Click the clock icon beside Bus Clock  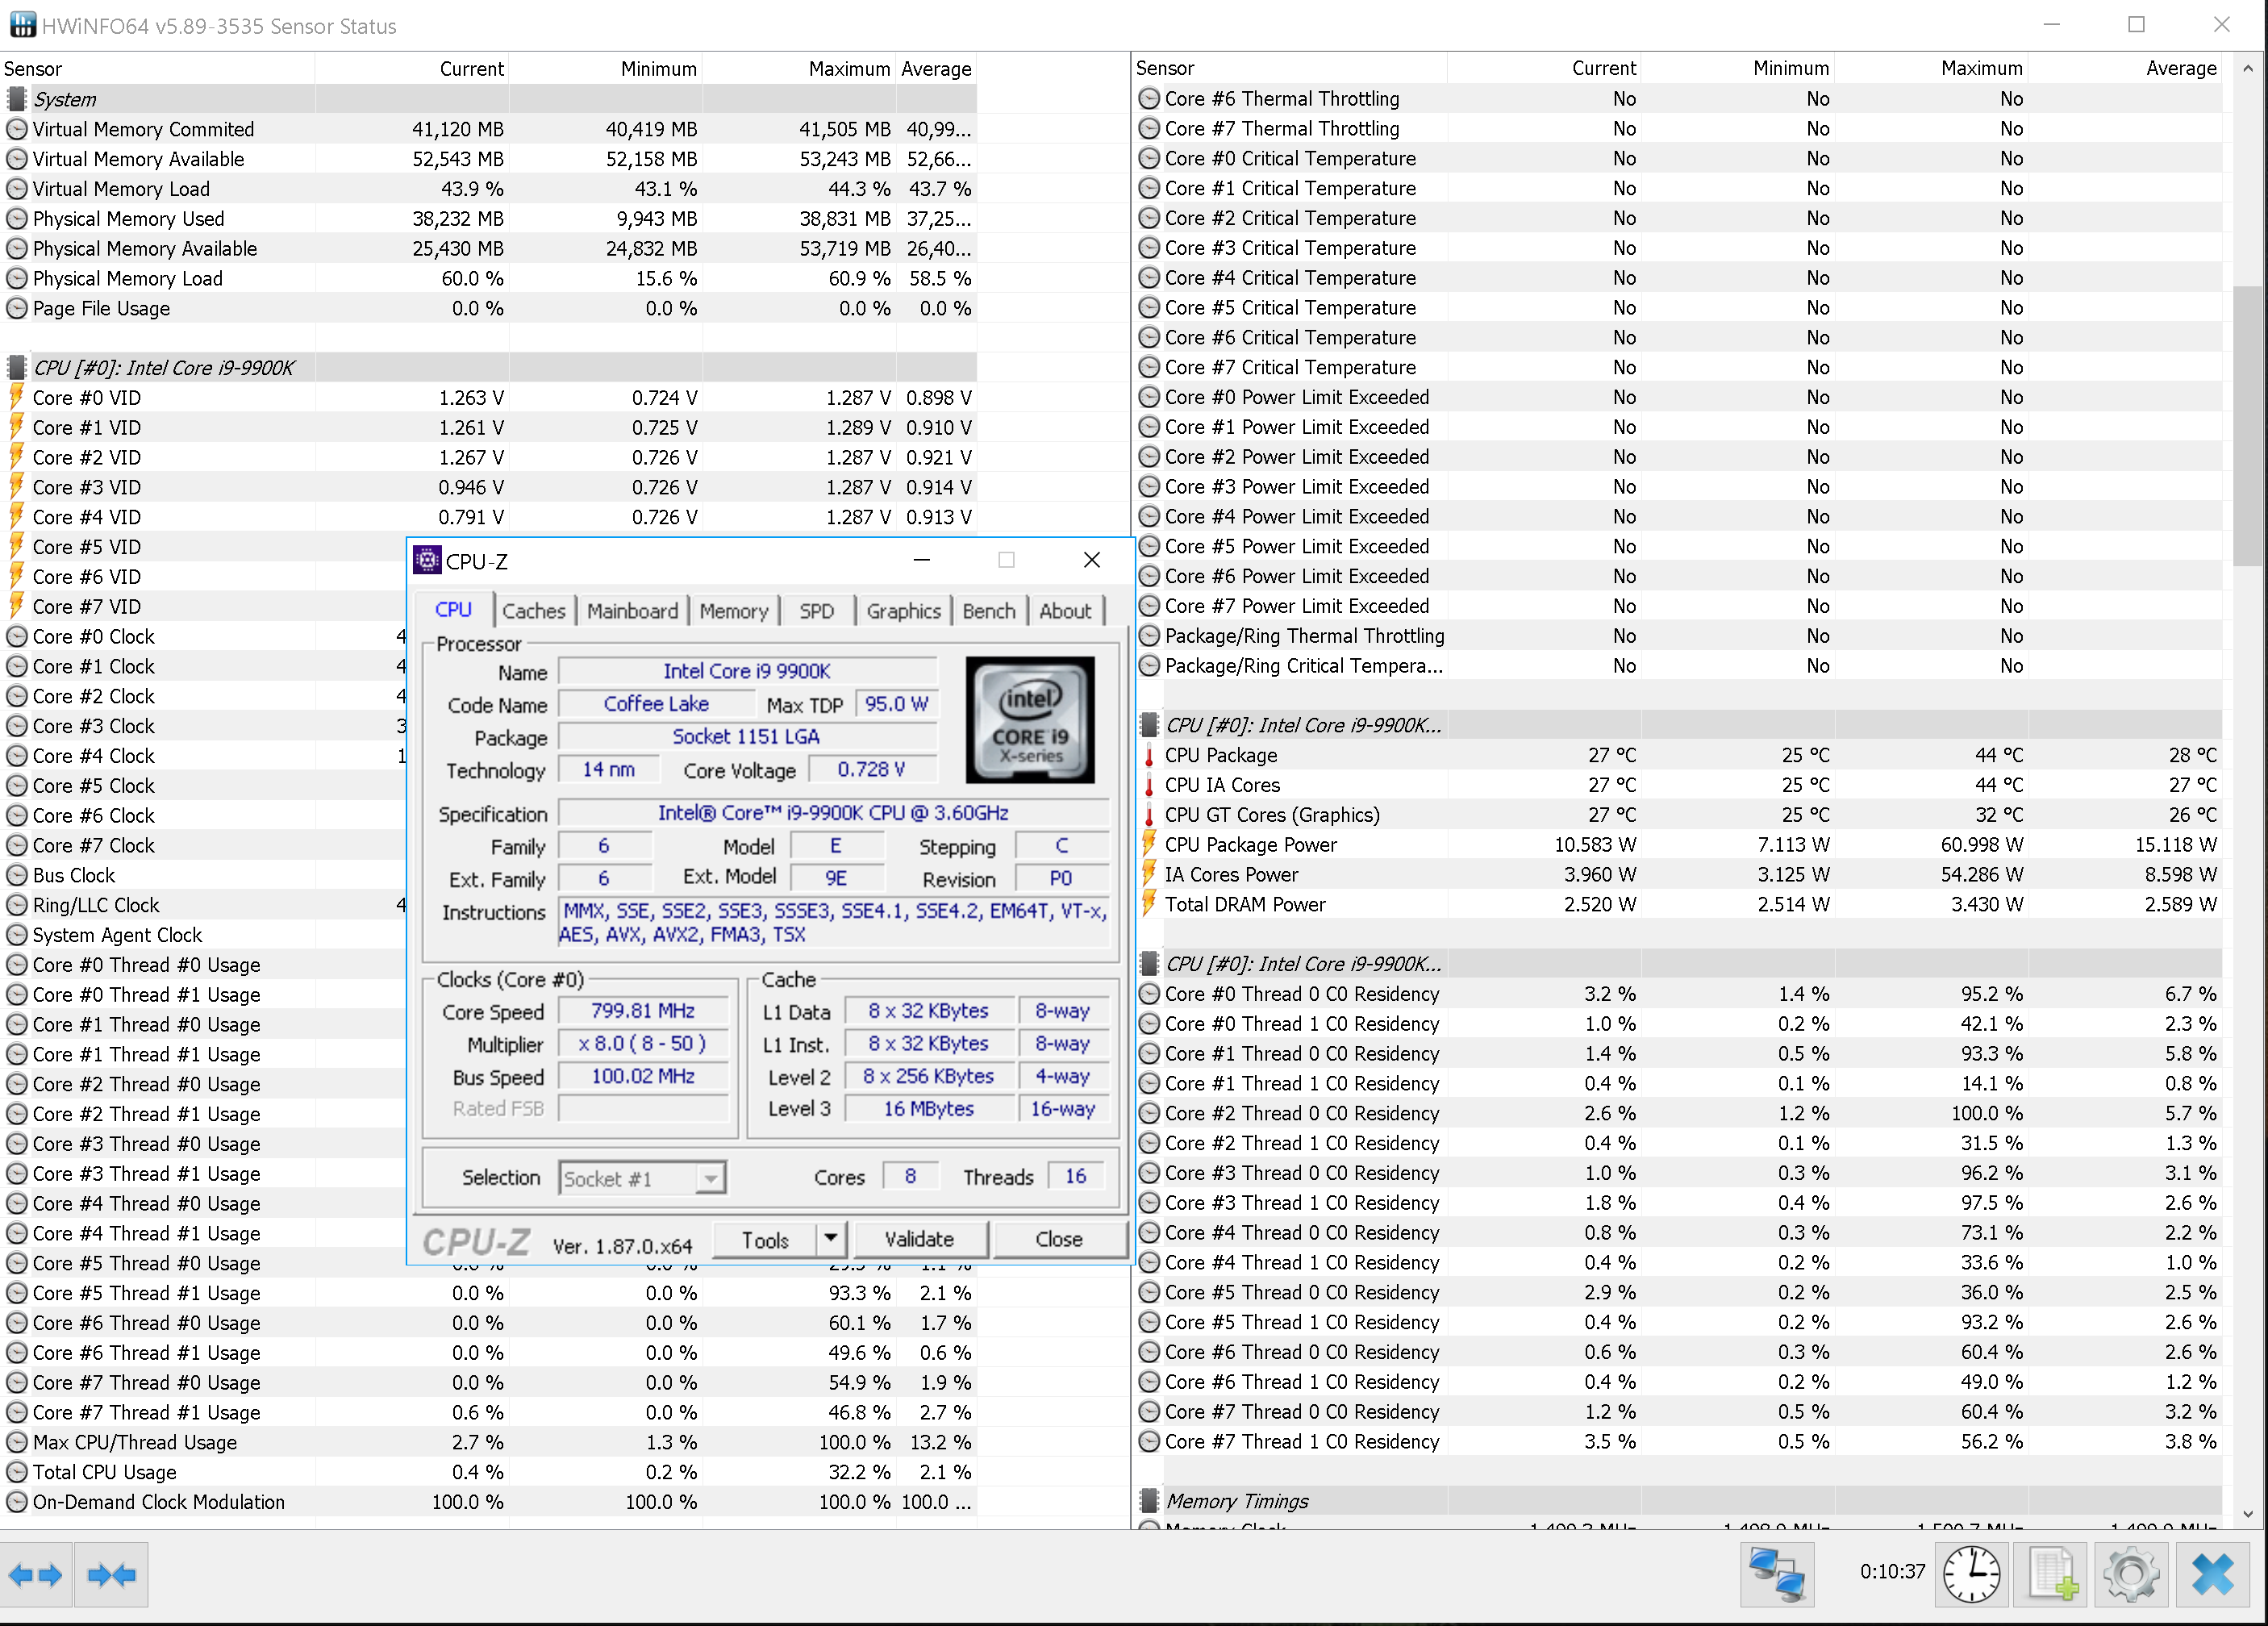16,875
